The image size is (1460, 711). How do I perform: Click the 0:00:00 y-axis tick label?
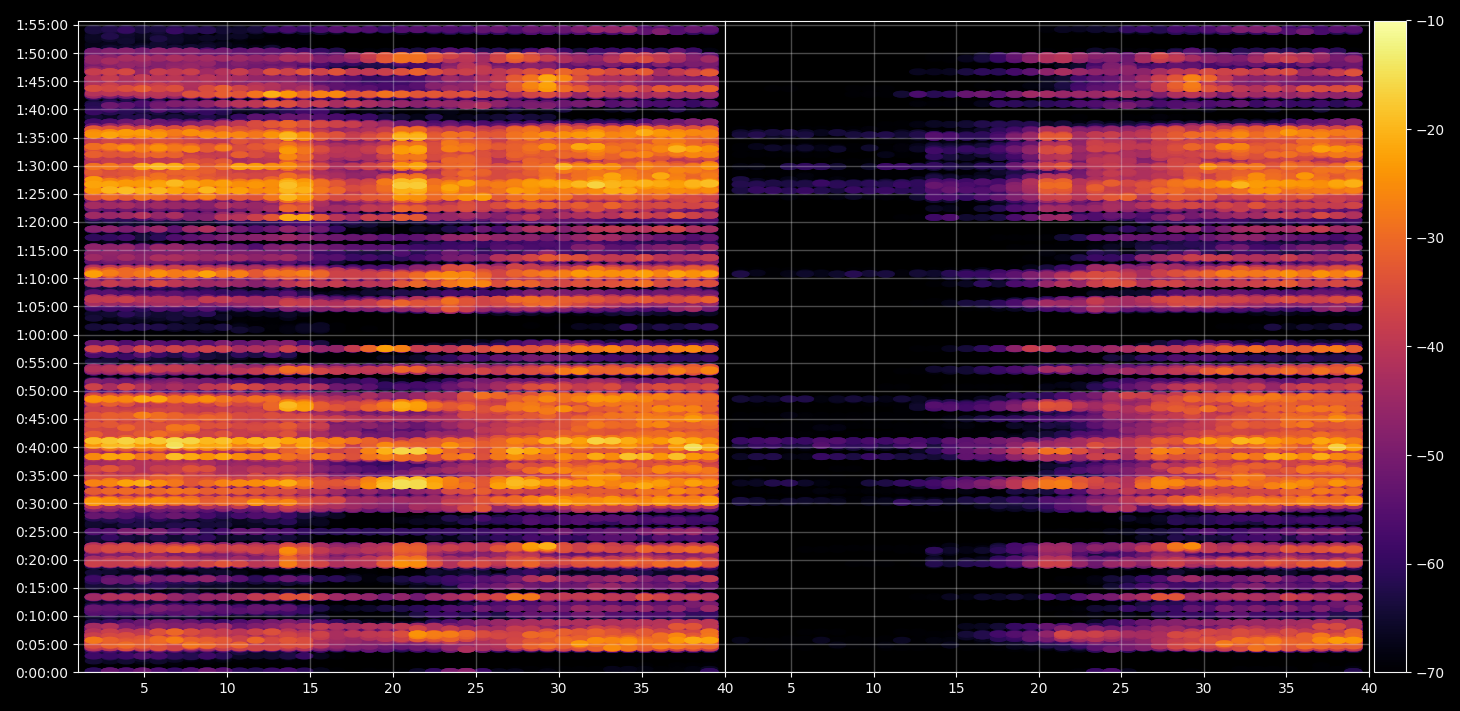pyautogui.click(x=42, y=673)
